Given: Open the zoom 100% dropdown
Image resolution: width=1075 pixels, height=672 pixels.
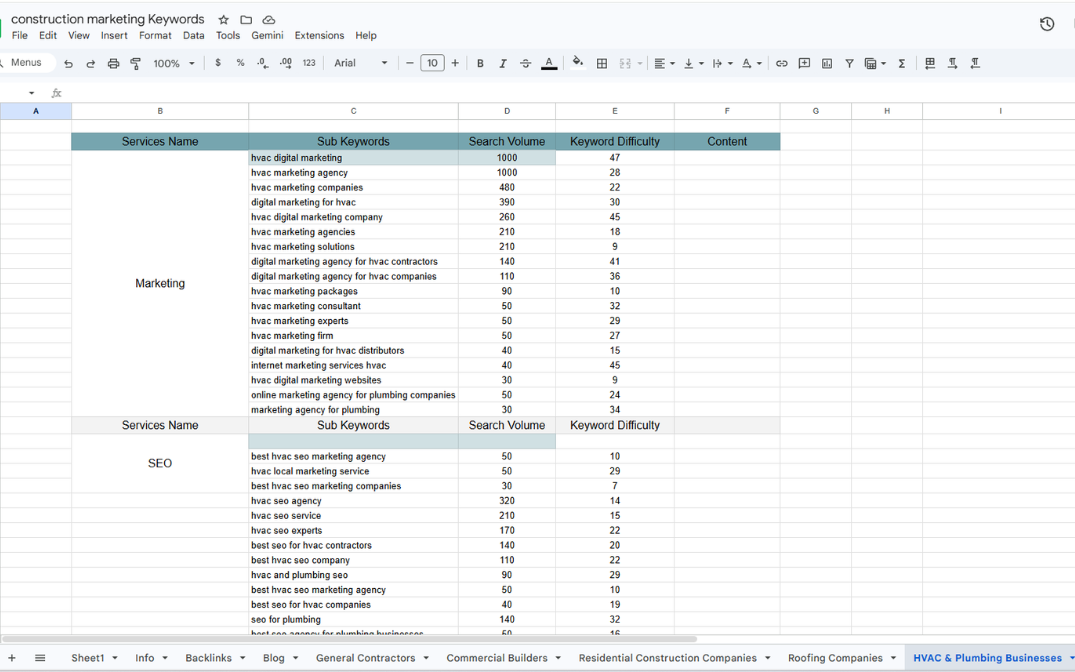Looking at the screenshot, I should [x=174, y=63].
